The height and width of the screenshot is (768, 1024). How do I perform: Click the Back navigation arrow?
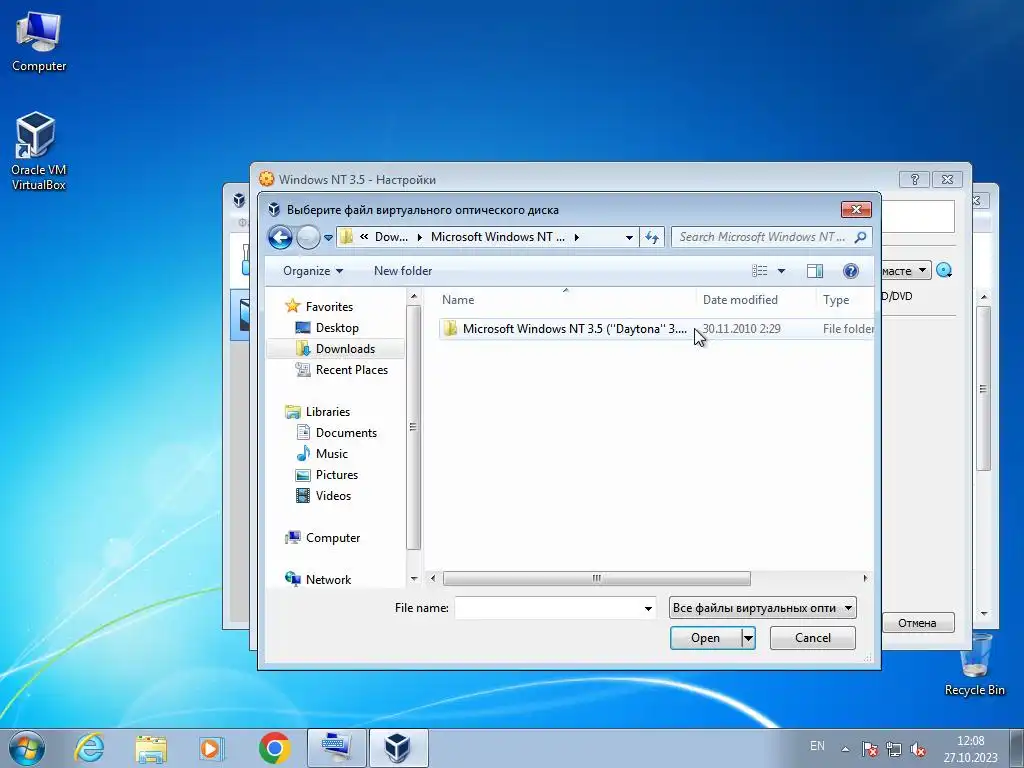click(x=280, y=237)
